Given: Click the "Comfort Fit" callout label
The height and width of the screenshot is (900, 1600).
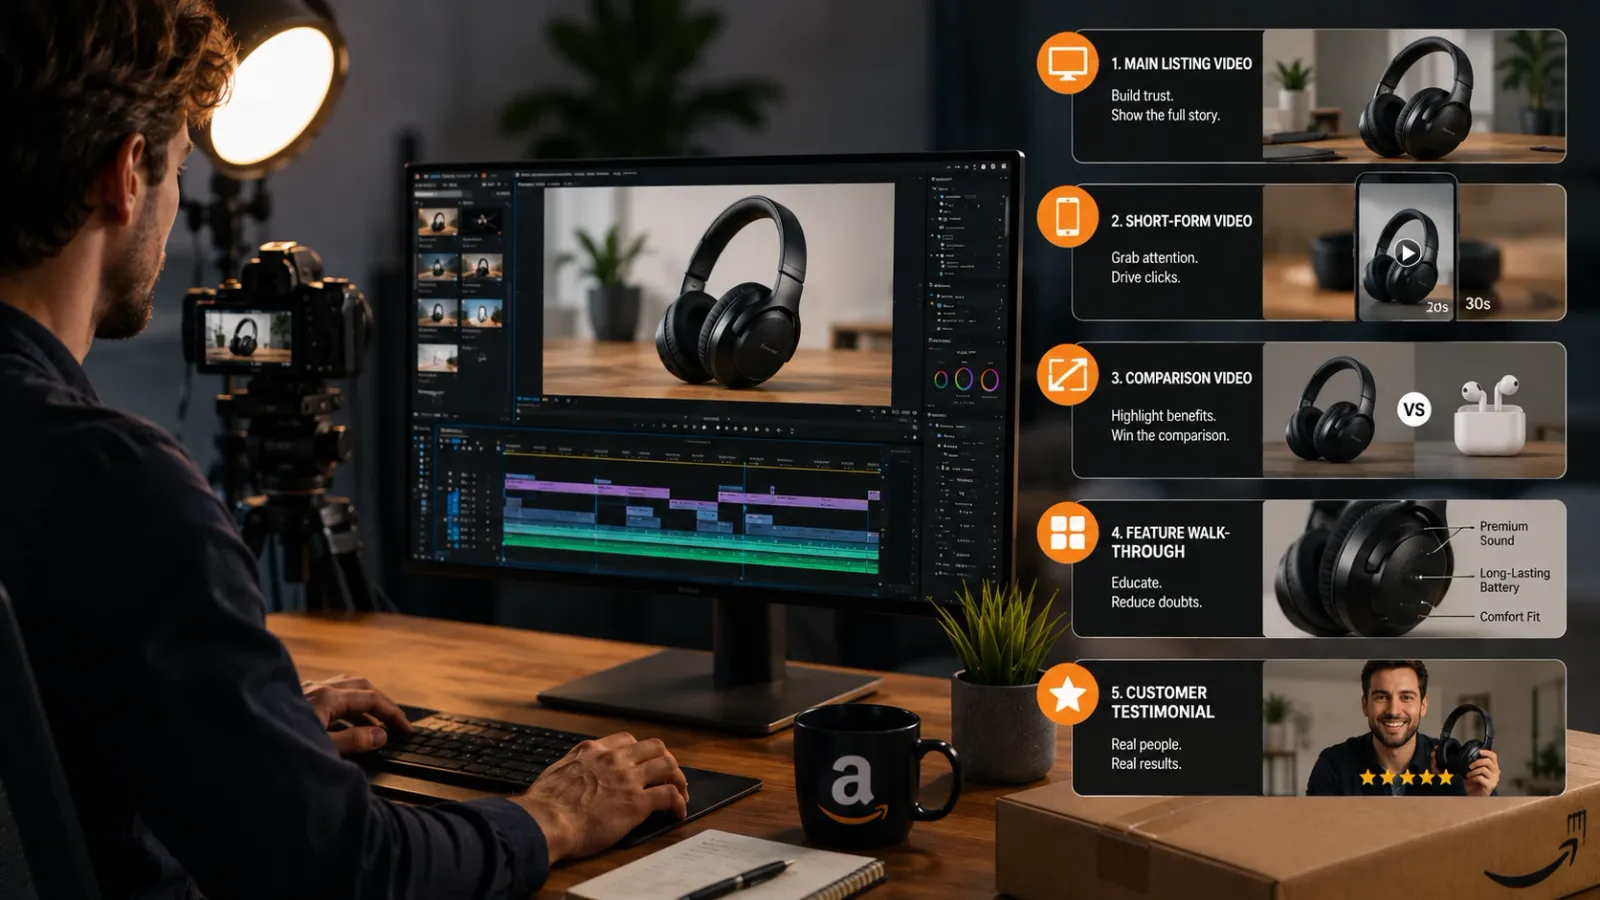Looking at the screenshot, I should 1509,617.
